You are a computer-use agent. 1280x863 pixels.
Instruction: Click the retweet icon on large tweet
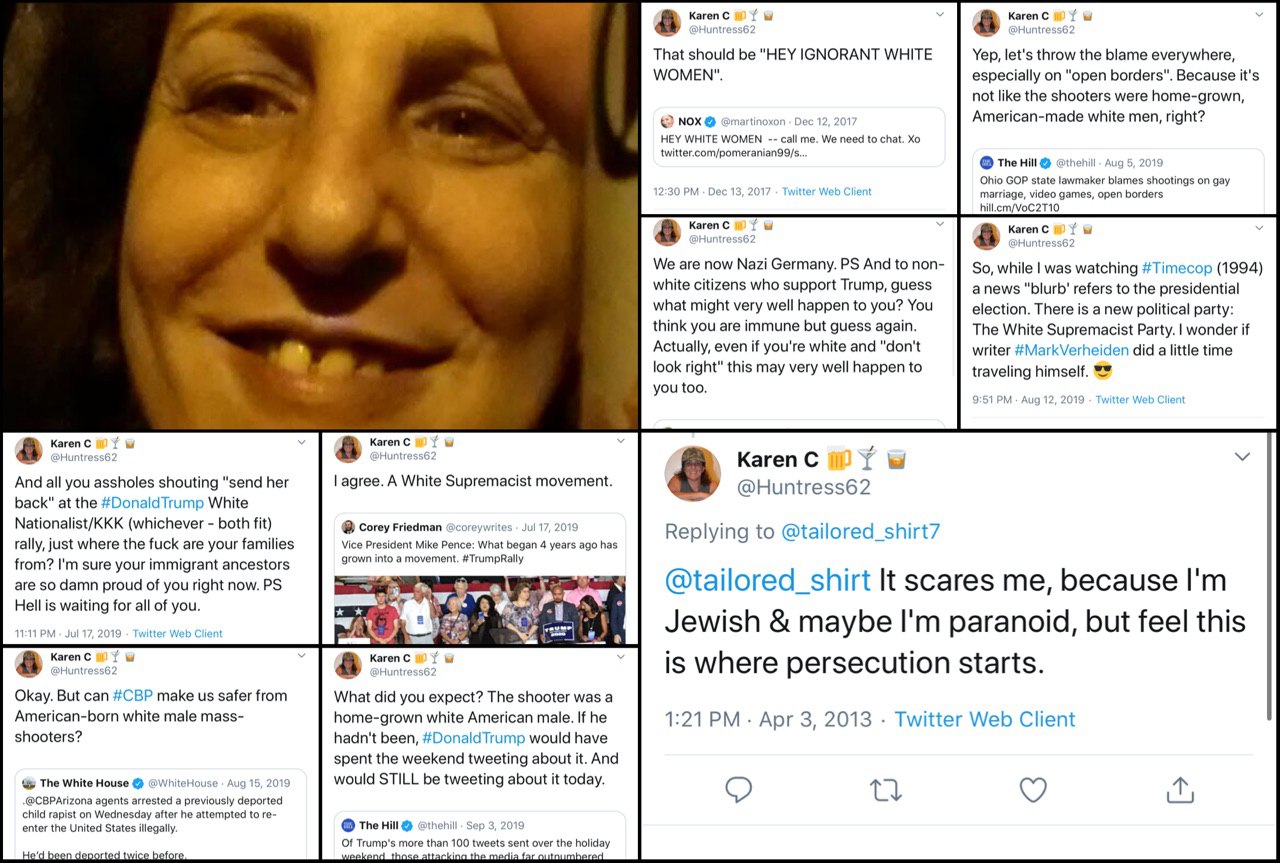(x=886, y=790)
